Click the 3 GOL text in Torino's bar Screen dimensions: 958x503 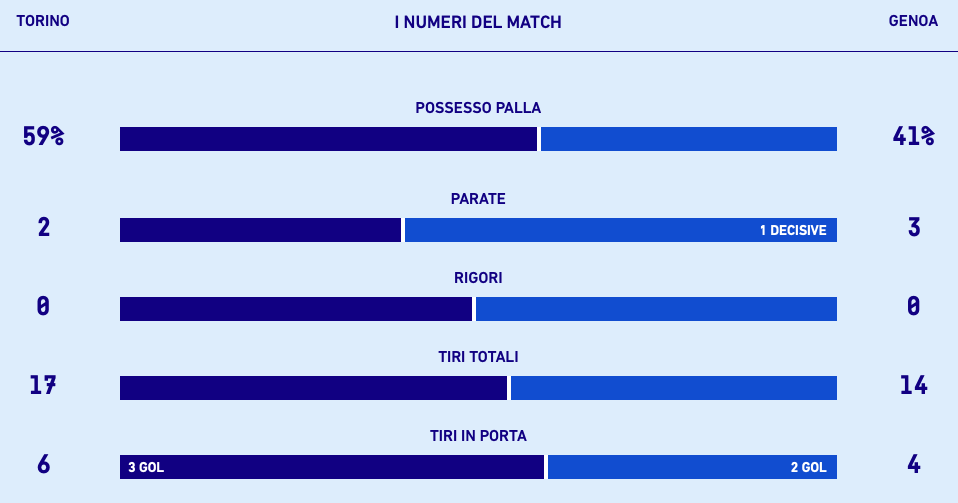click(x=146, y=467)
